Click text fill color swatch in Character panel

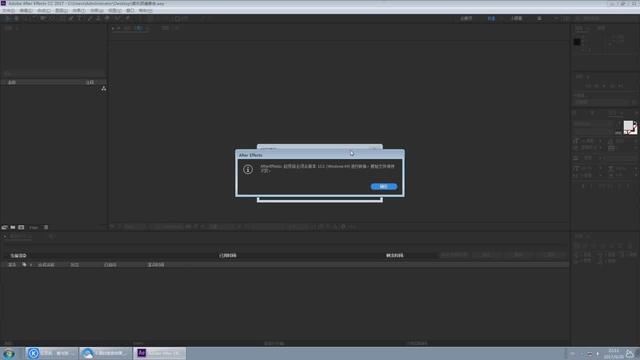[628, 126]
